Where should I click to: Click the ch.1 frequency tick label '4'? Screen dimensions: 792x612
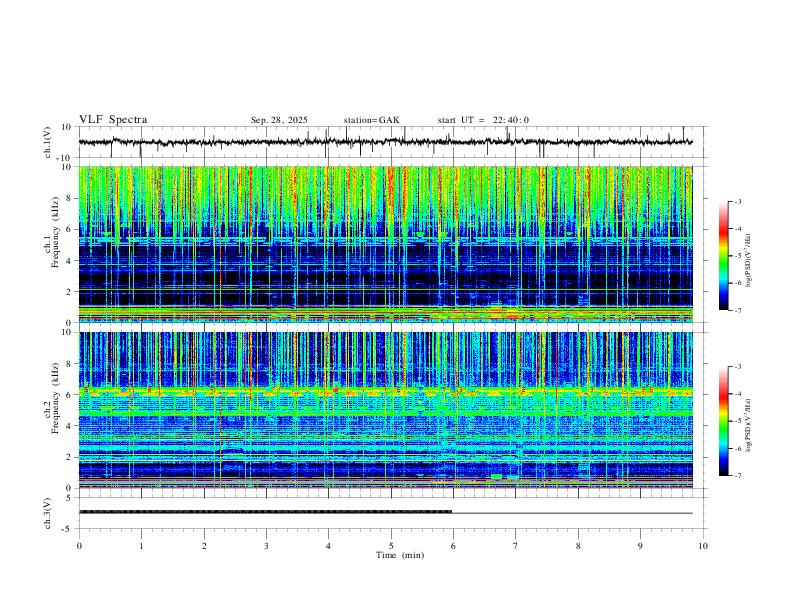(70, 260)
